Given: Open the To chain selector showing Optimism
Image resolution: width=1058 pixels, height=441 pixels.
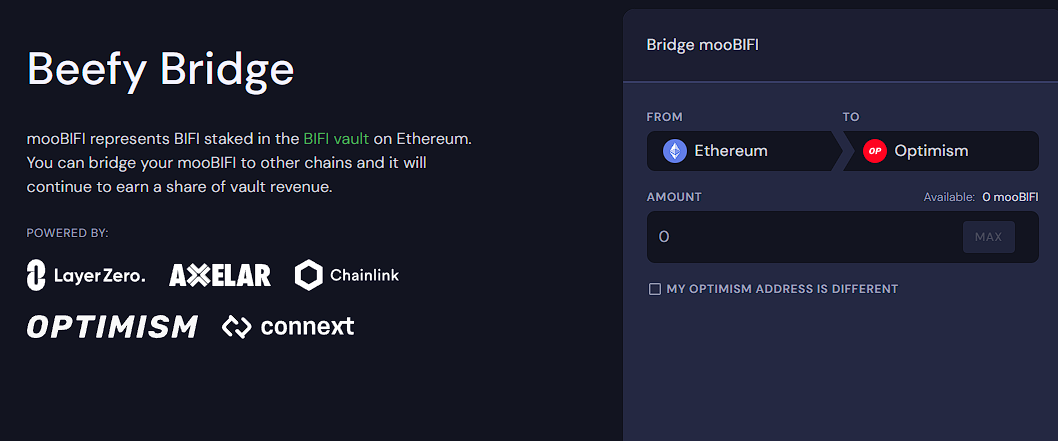Looking at the screenshot, I should (x=940, y=151).
